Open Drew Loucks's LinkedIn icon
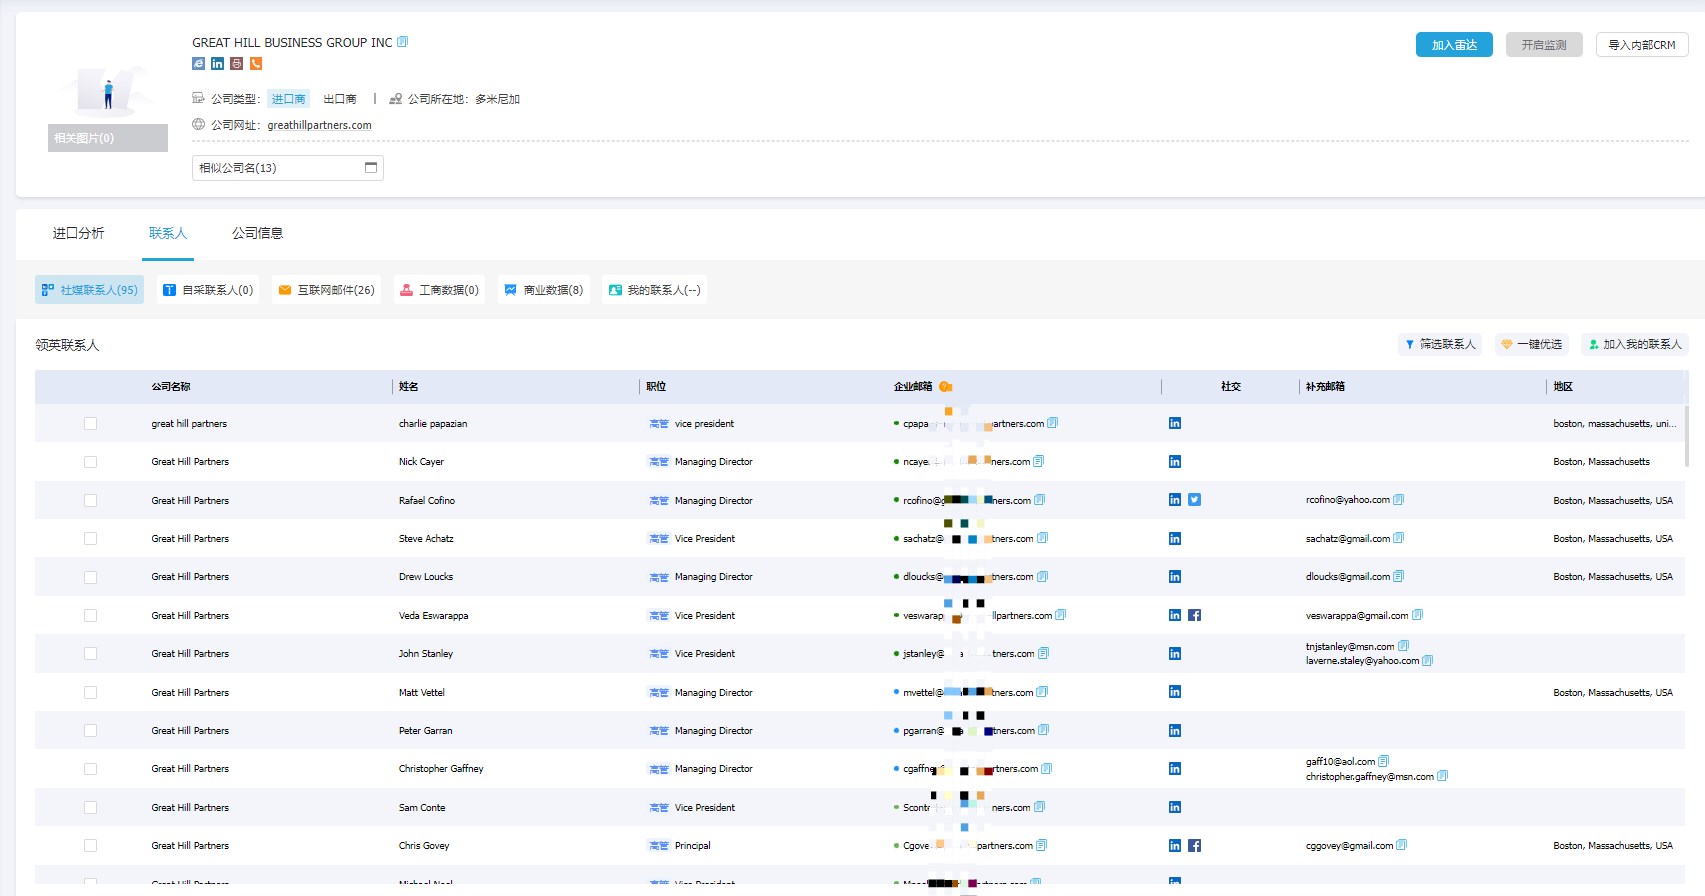Screen dimensions: 1705x896 1175,576
